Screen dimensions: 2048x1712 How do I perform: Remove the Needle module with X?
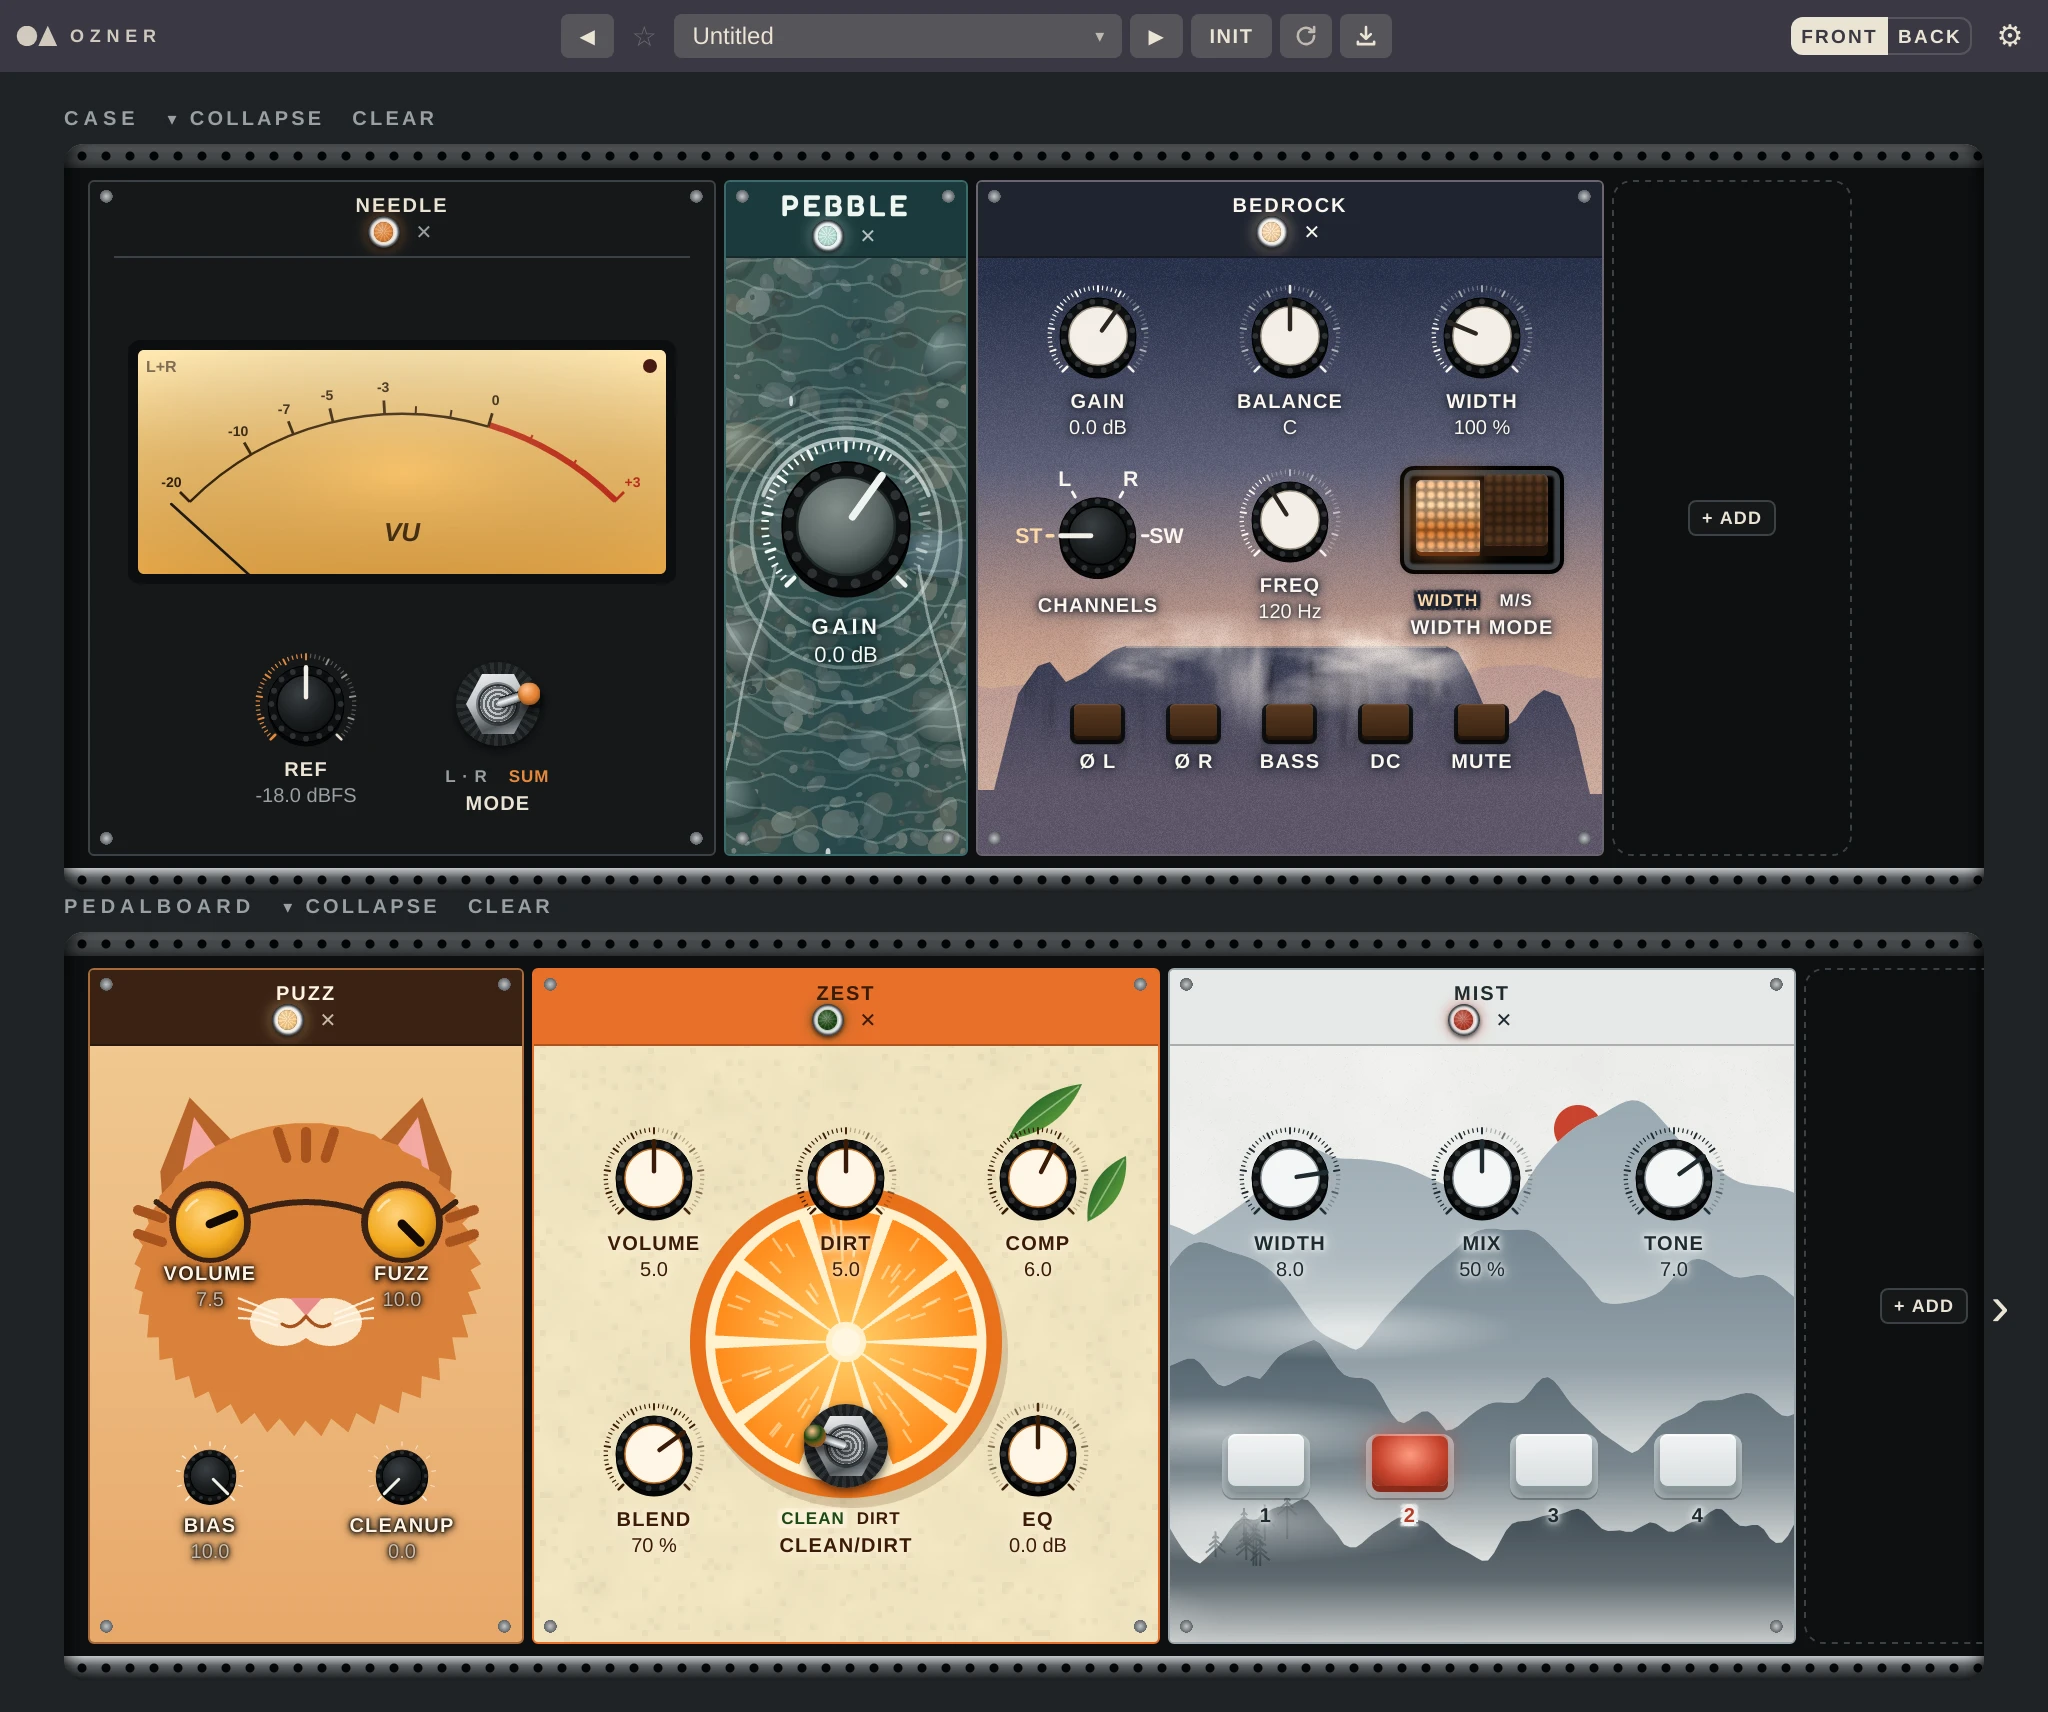tap(424, 232)
